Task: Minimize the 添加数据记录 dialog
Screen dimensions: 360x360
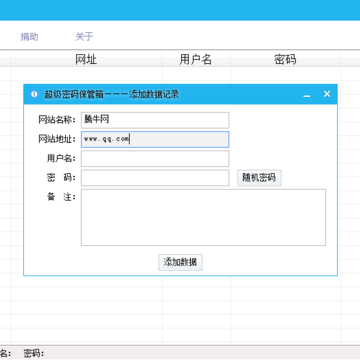Action: pyautogui.click(x=307, y=96)
